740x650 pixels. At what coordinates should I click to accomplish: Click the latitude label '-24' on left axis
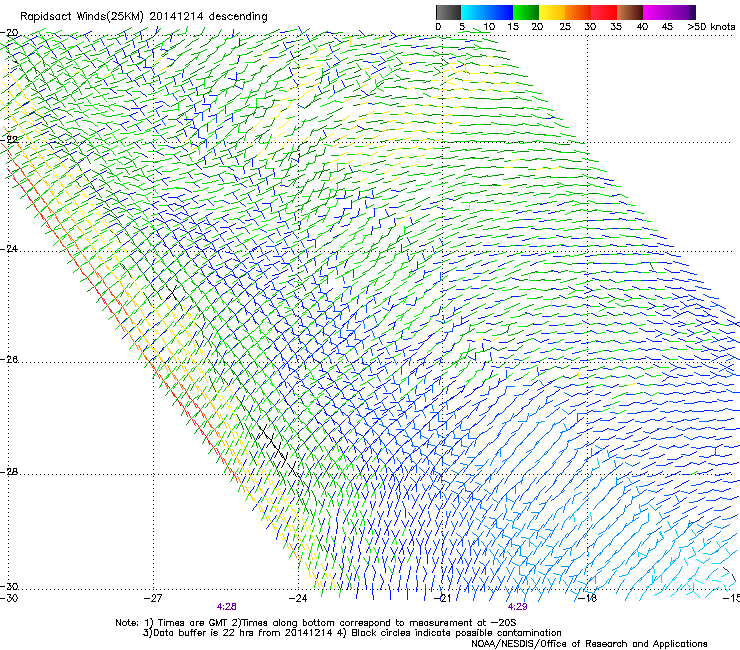(x=9, y=249)
